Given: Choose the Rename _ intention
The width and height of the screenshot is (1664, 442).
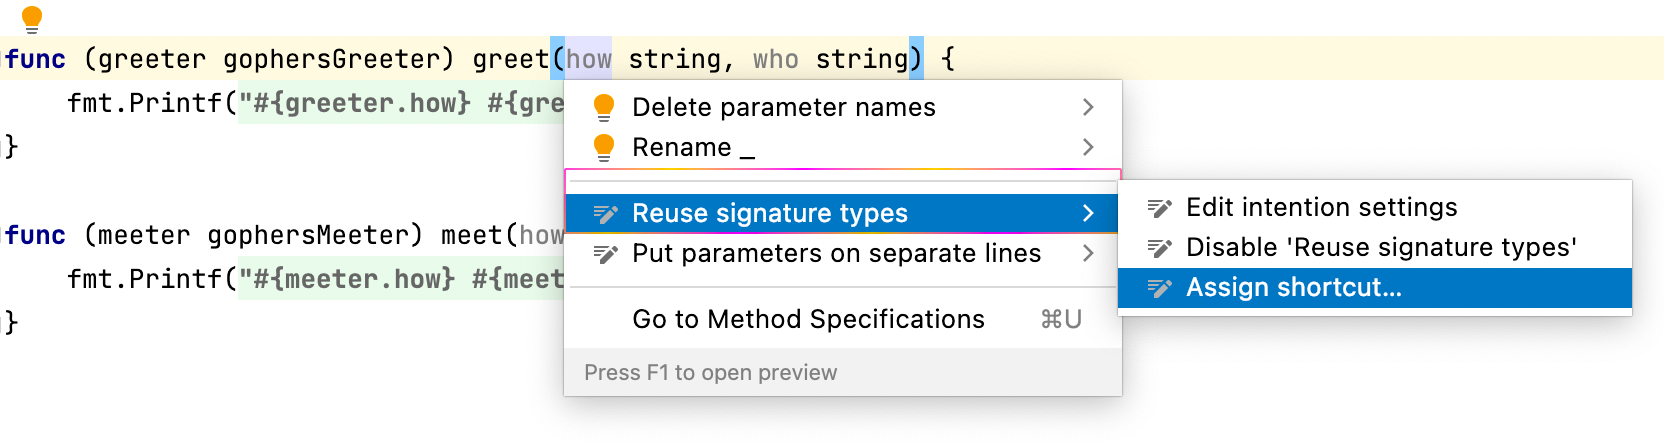Looking at the screenshot, I should pyautogui.click(x=843, y=147).
